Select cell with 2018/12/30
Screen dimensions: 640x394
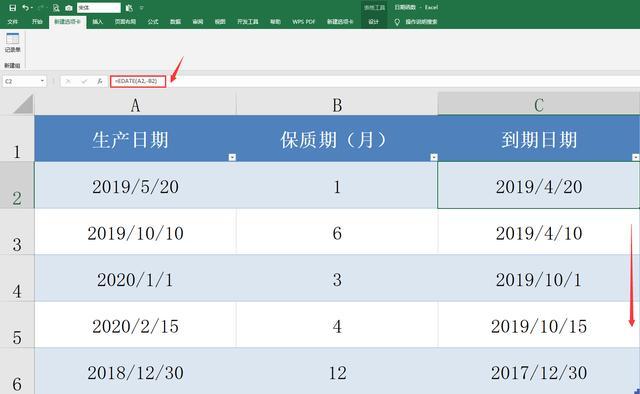pos(135,371)
